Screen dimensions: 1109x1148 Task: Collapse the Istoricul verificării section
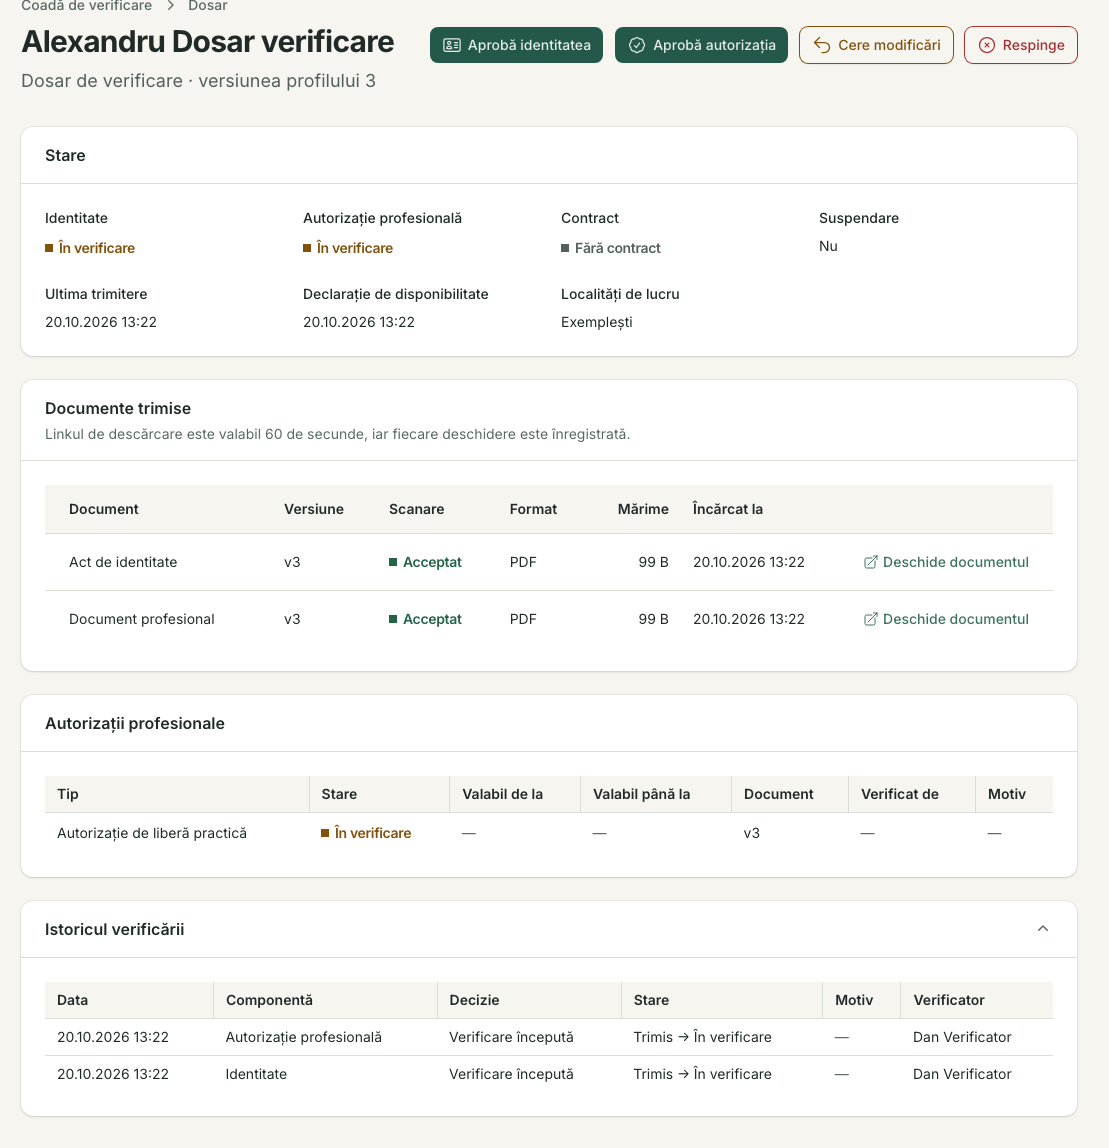point(1043,929)
